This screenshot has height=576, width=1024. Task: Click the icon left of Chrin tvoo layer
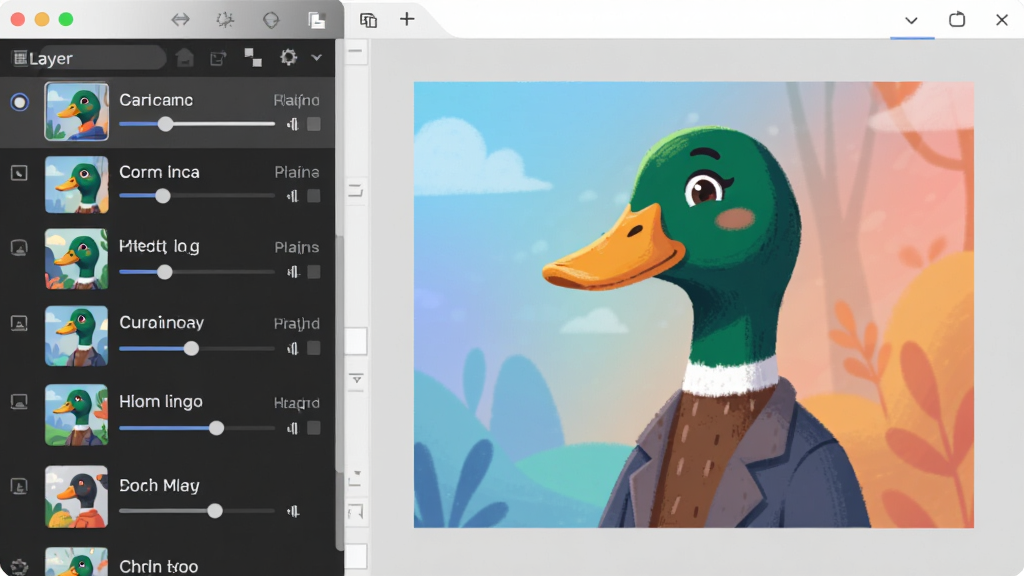coord(19,566)
